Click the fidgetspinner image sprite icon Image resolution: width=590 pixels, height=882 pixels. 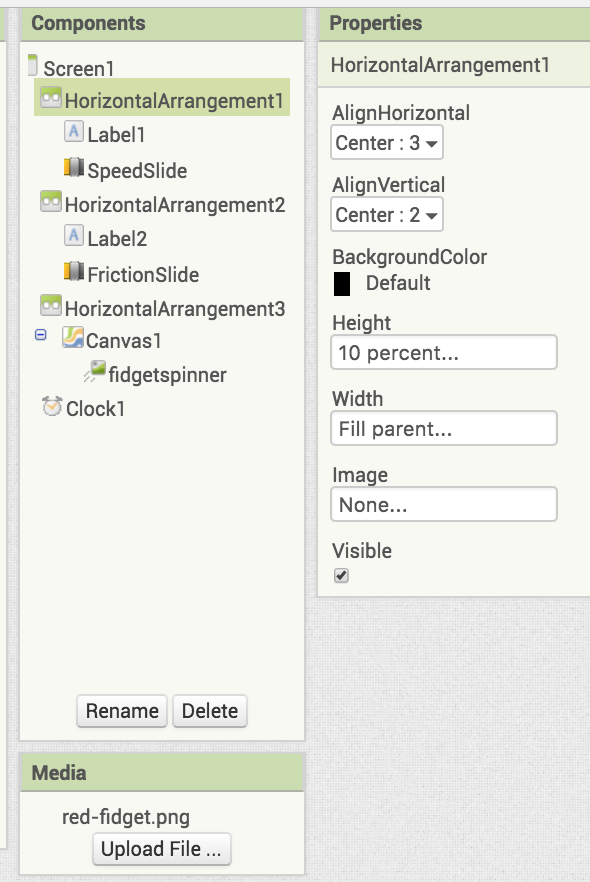(95, 371)
